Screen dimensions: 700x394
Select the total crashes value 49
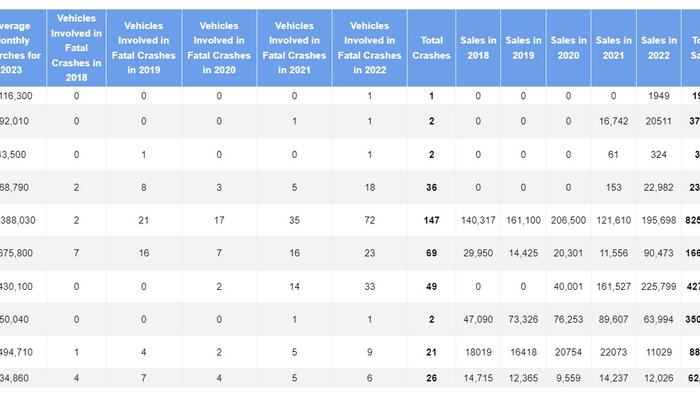(431, 286)
